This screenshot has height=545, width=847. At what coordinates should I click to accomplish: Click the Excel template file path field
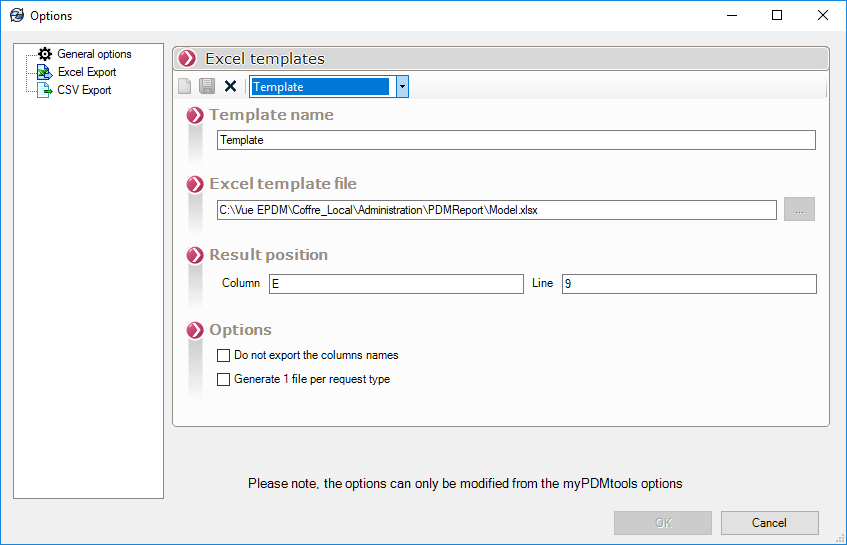point(496,210)
